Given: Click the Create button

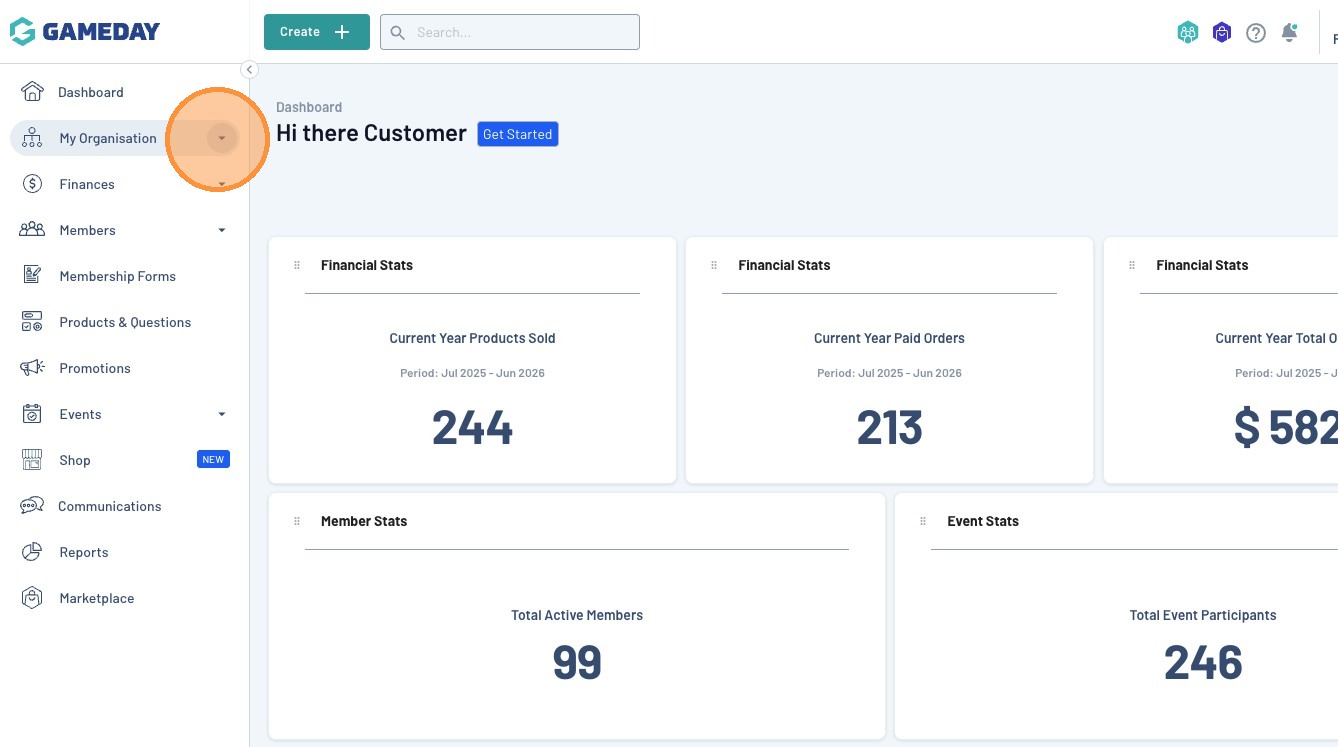Looking at the screenshot, I should [x=317, y=32].
